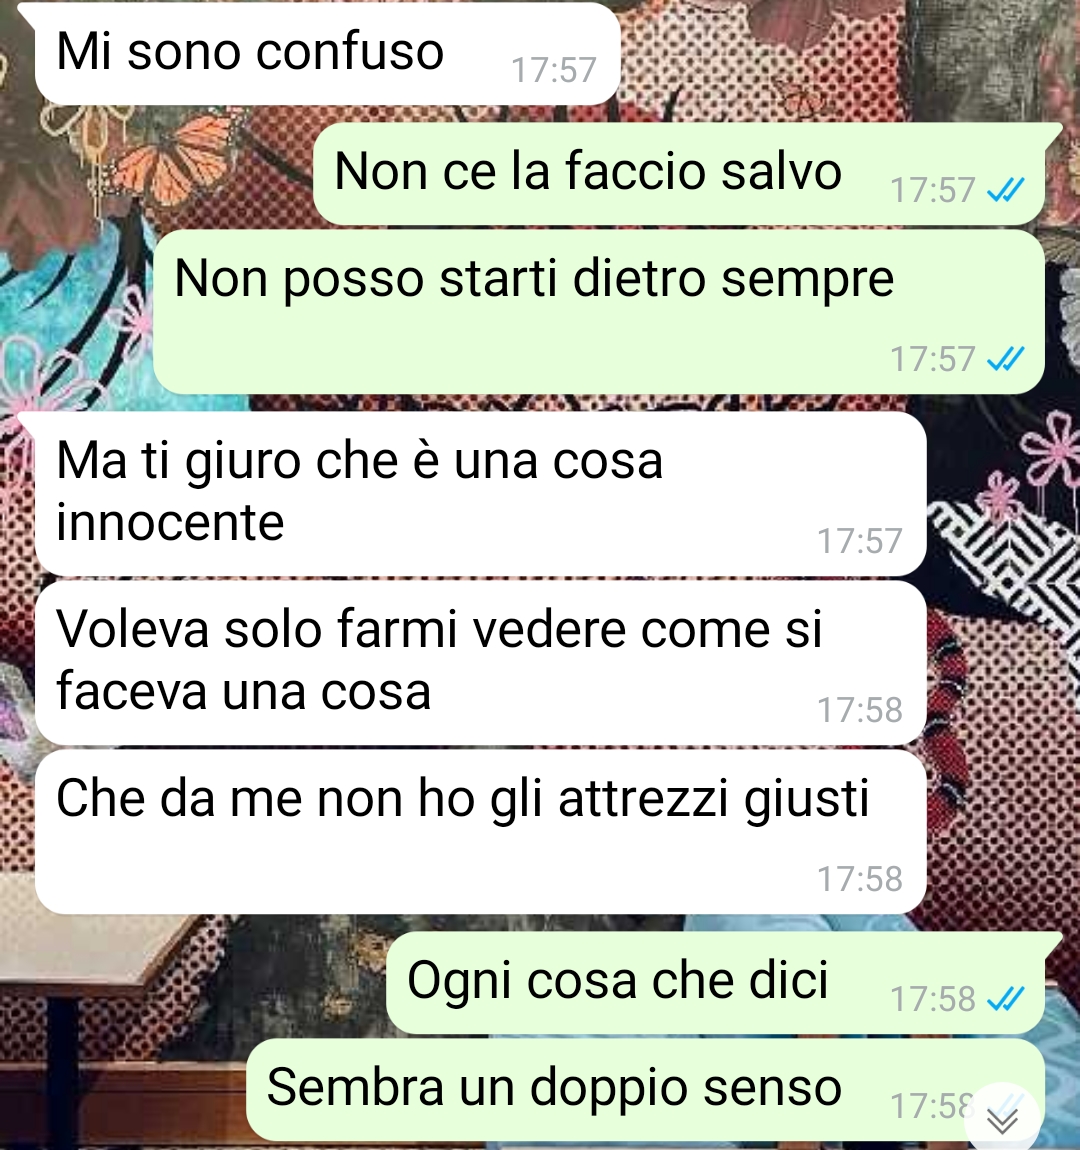Tap blue double ticks on 'Non posso starti dietro sempre'
The width and height of the screenshot is (1080, 1150).
(1005, 359)
